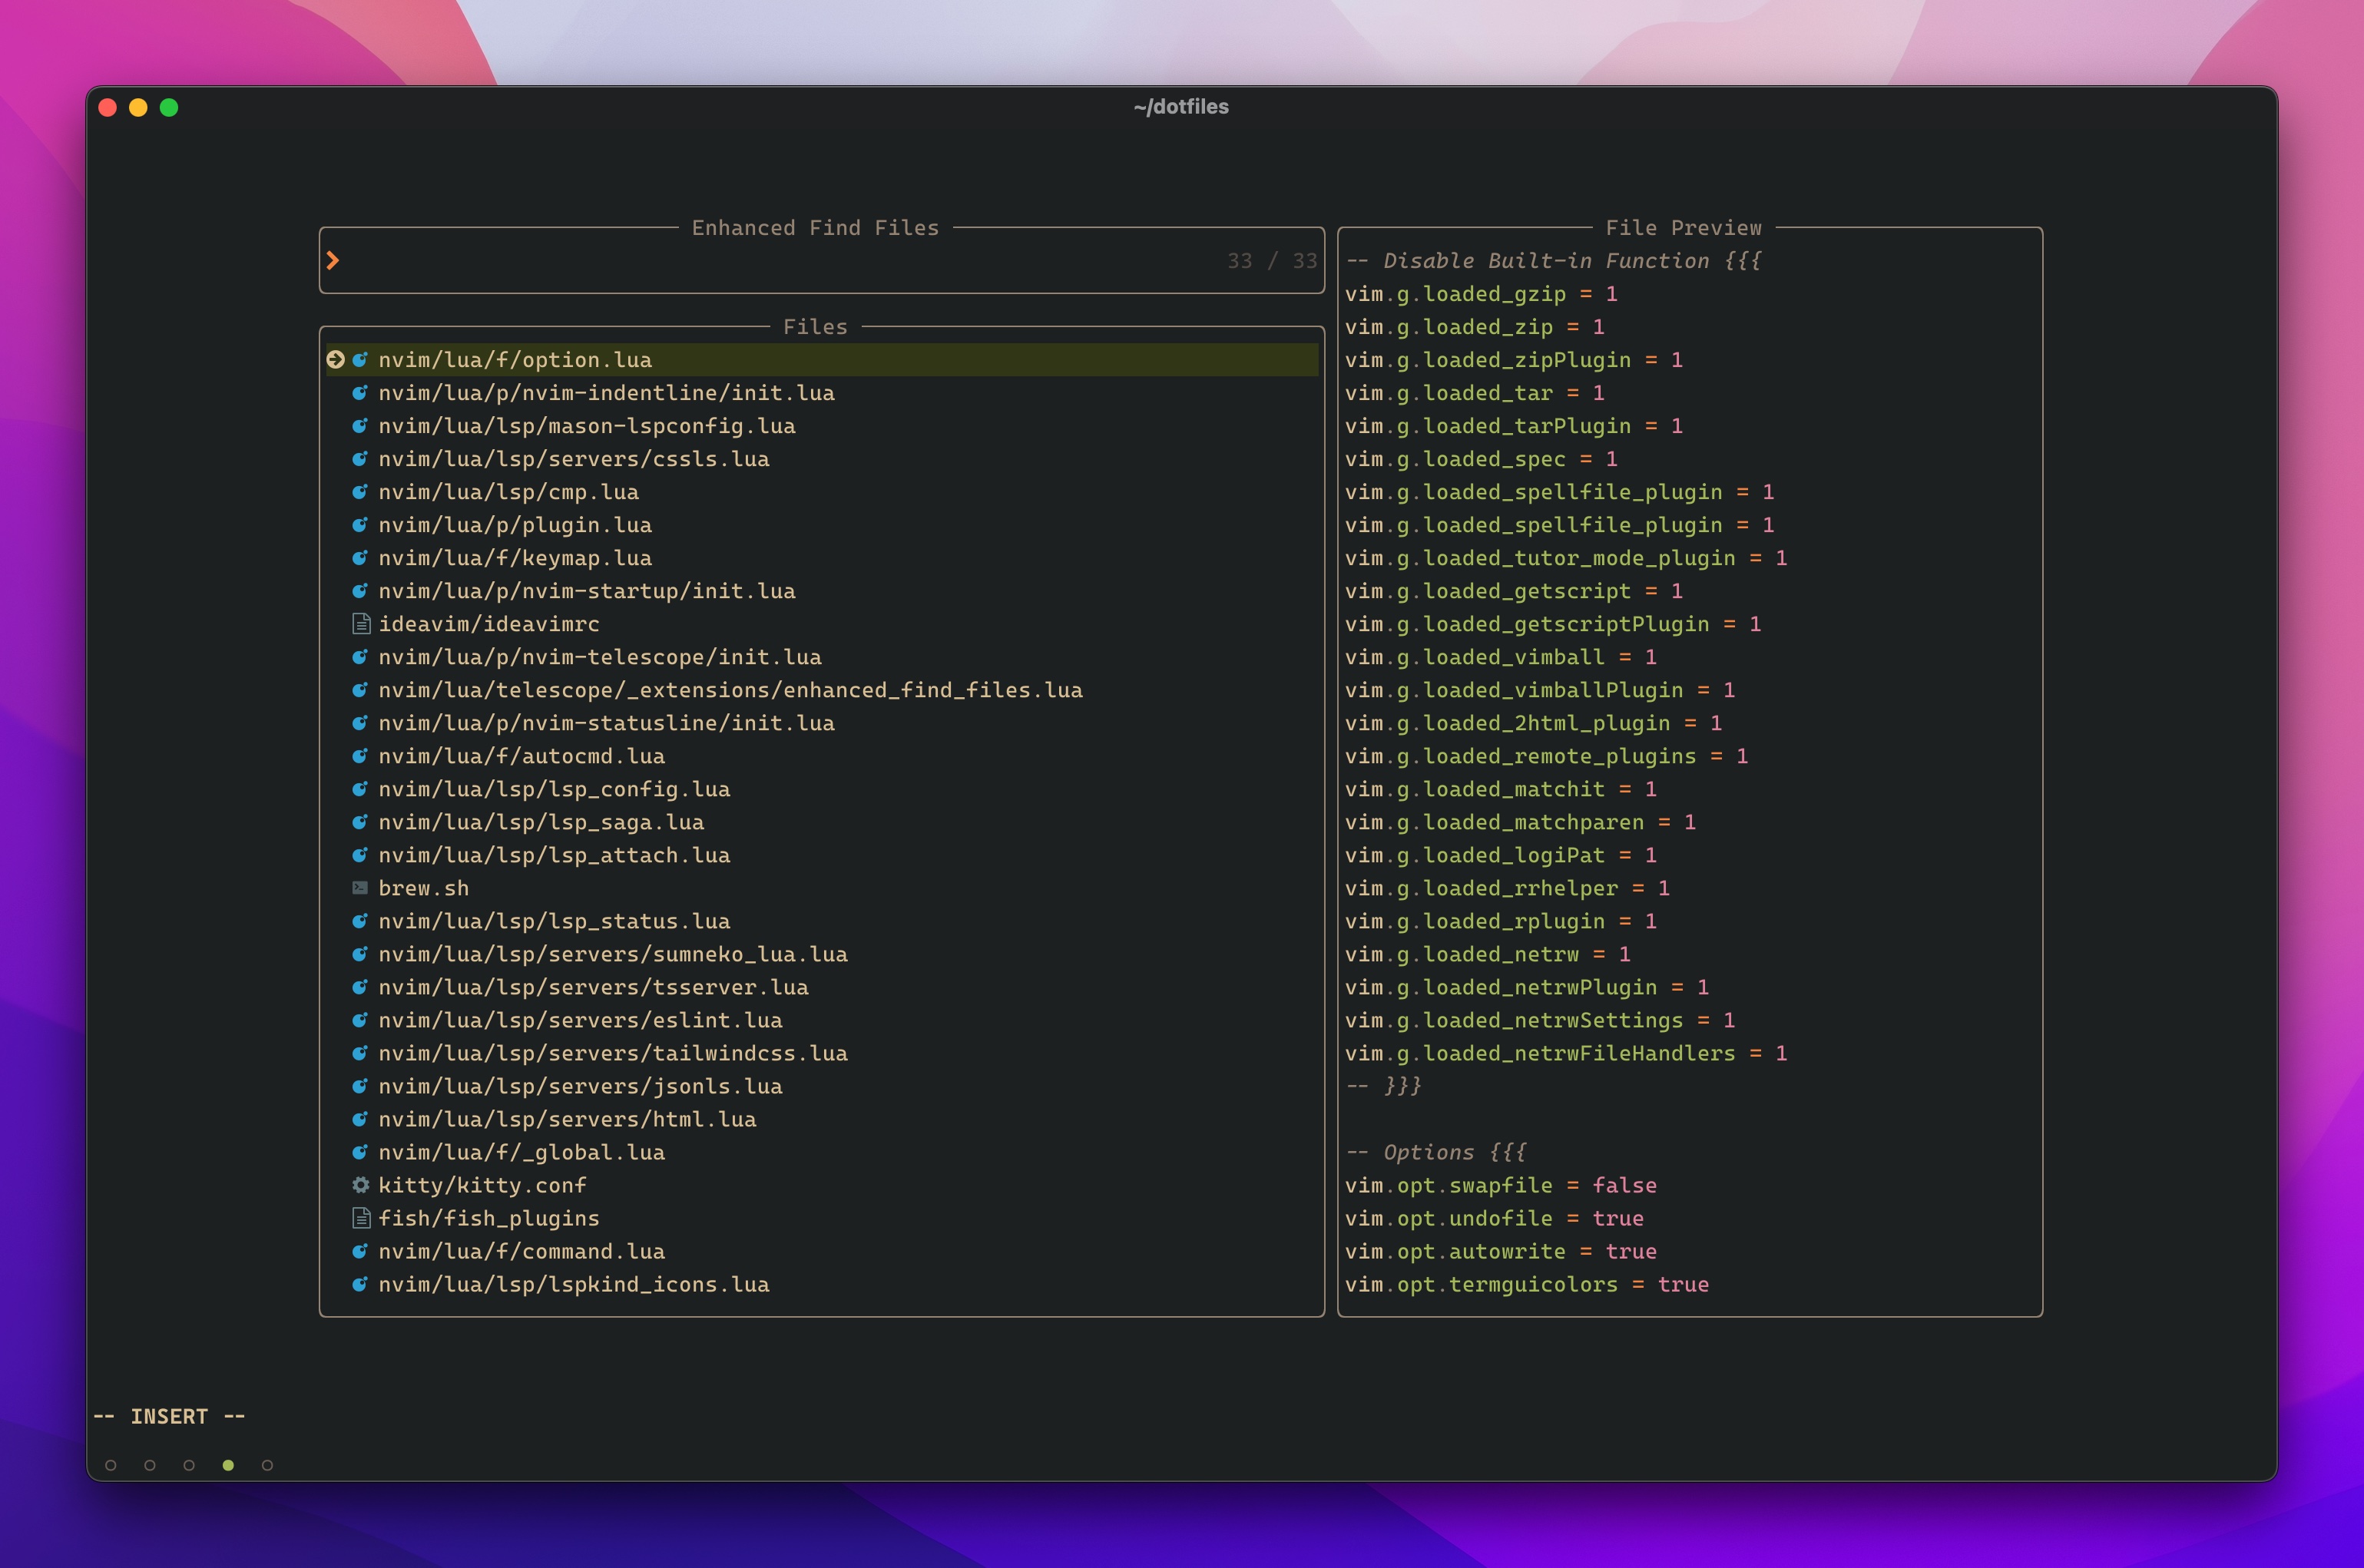Select the active green tab indicator dot
Viewport: 2364px width, 1568px height.
(x=228, y=1465)
